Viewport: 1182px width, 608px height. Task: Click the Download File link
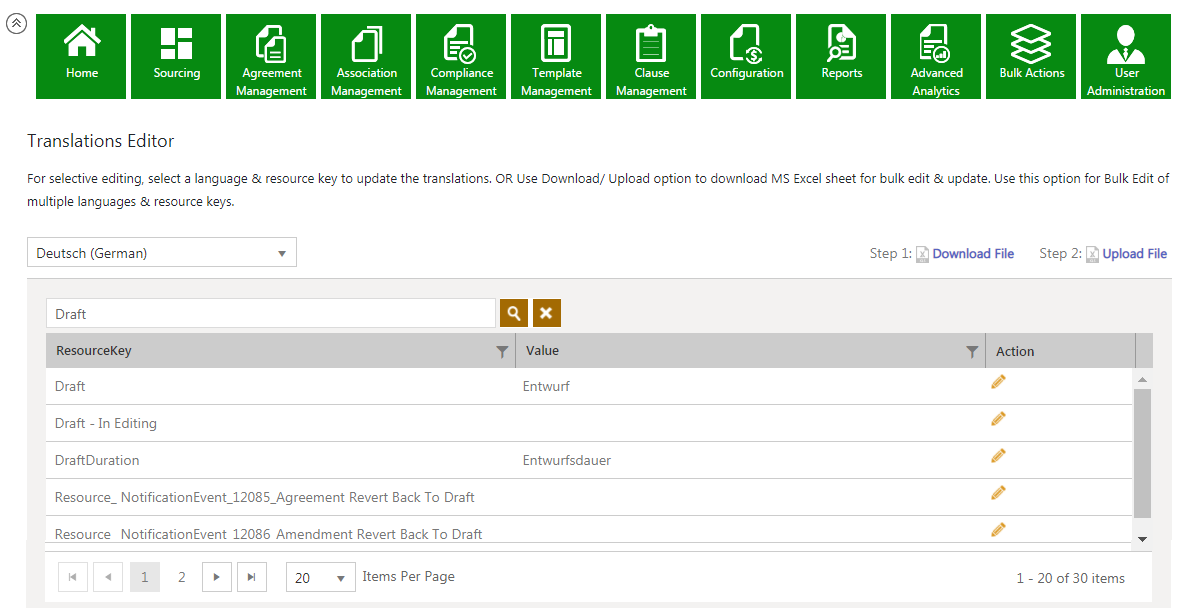tap(972, 254)
